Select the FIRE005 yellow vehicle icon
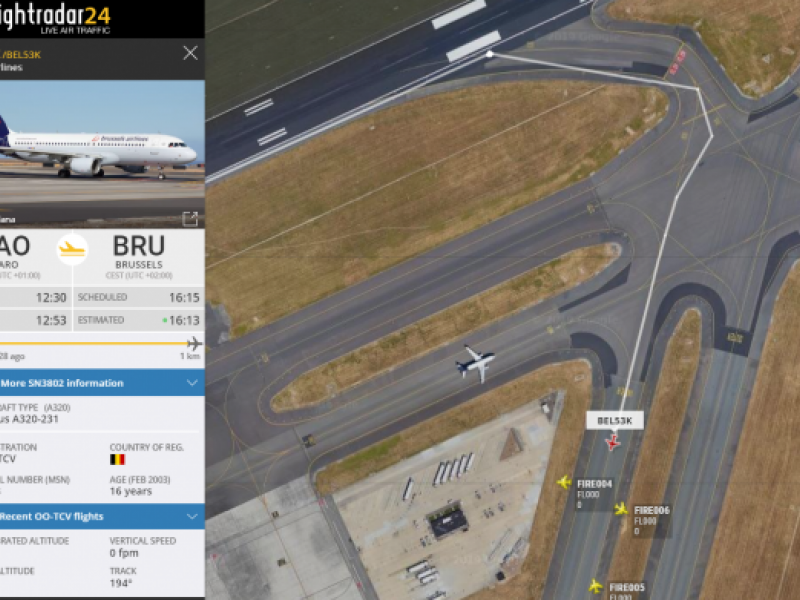 tap(595, 586)
